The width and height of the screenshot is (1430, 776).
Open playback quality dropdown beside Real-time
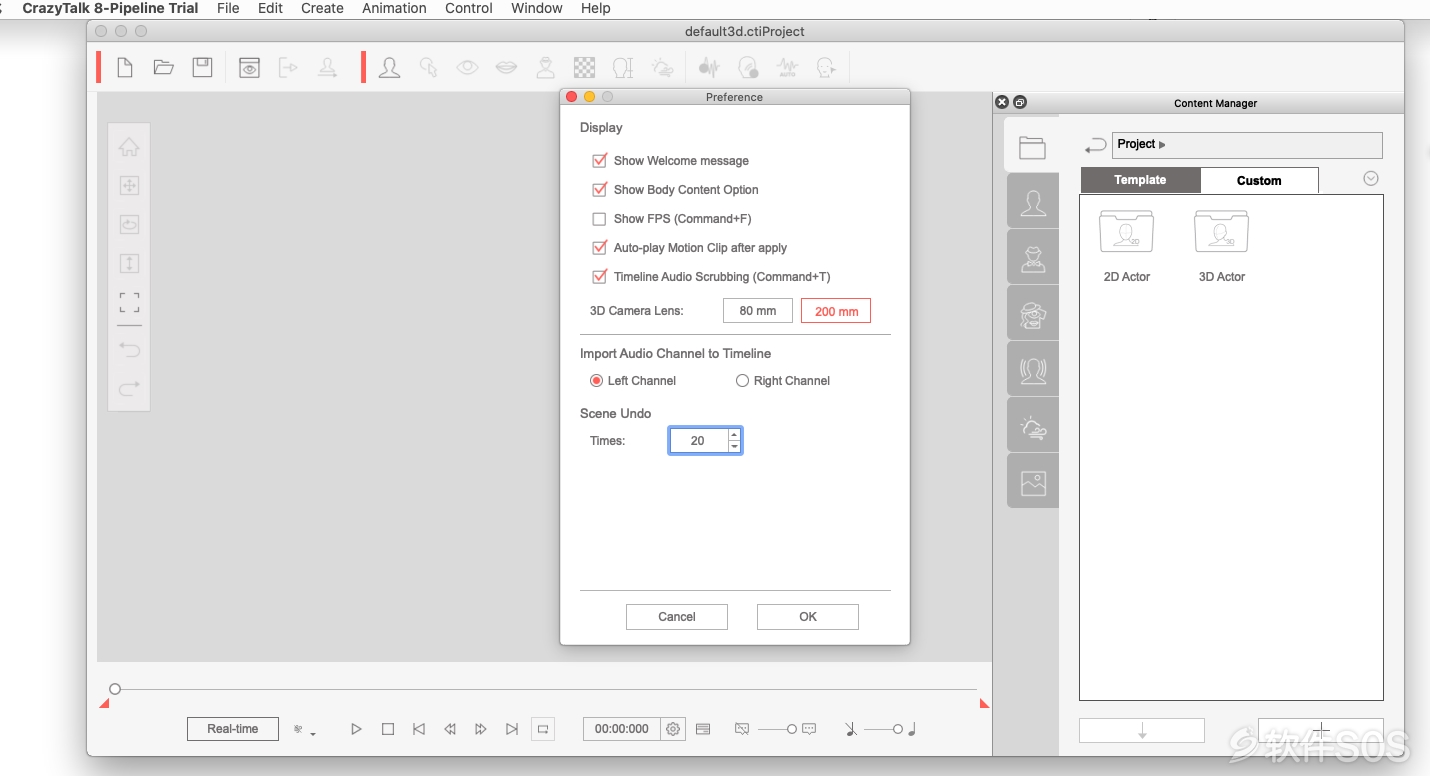coord(305,730)
